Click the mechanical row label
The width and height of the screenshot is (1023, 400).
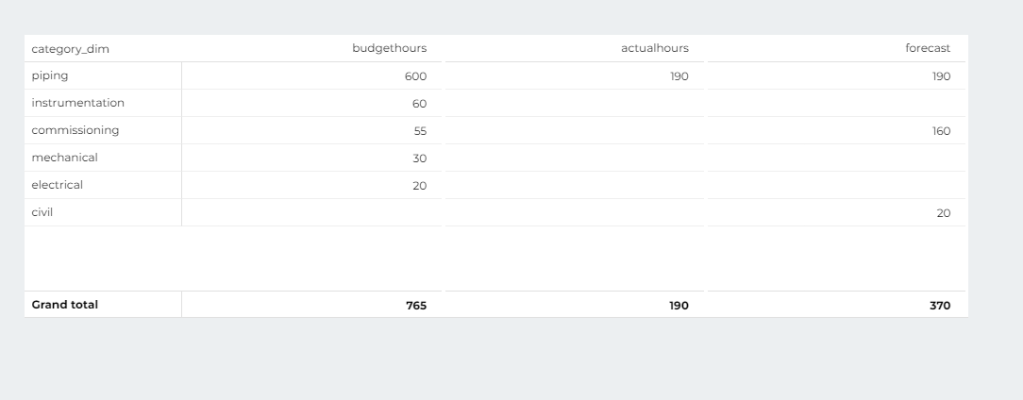click(x=64, y=158)
